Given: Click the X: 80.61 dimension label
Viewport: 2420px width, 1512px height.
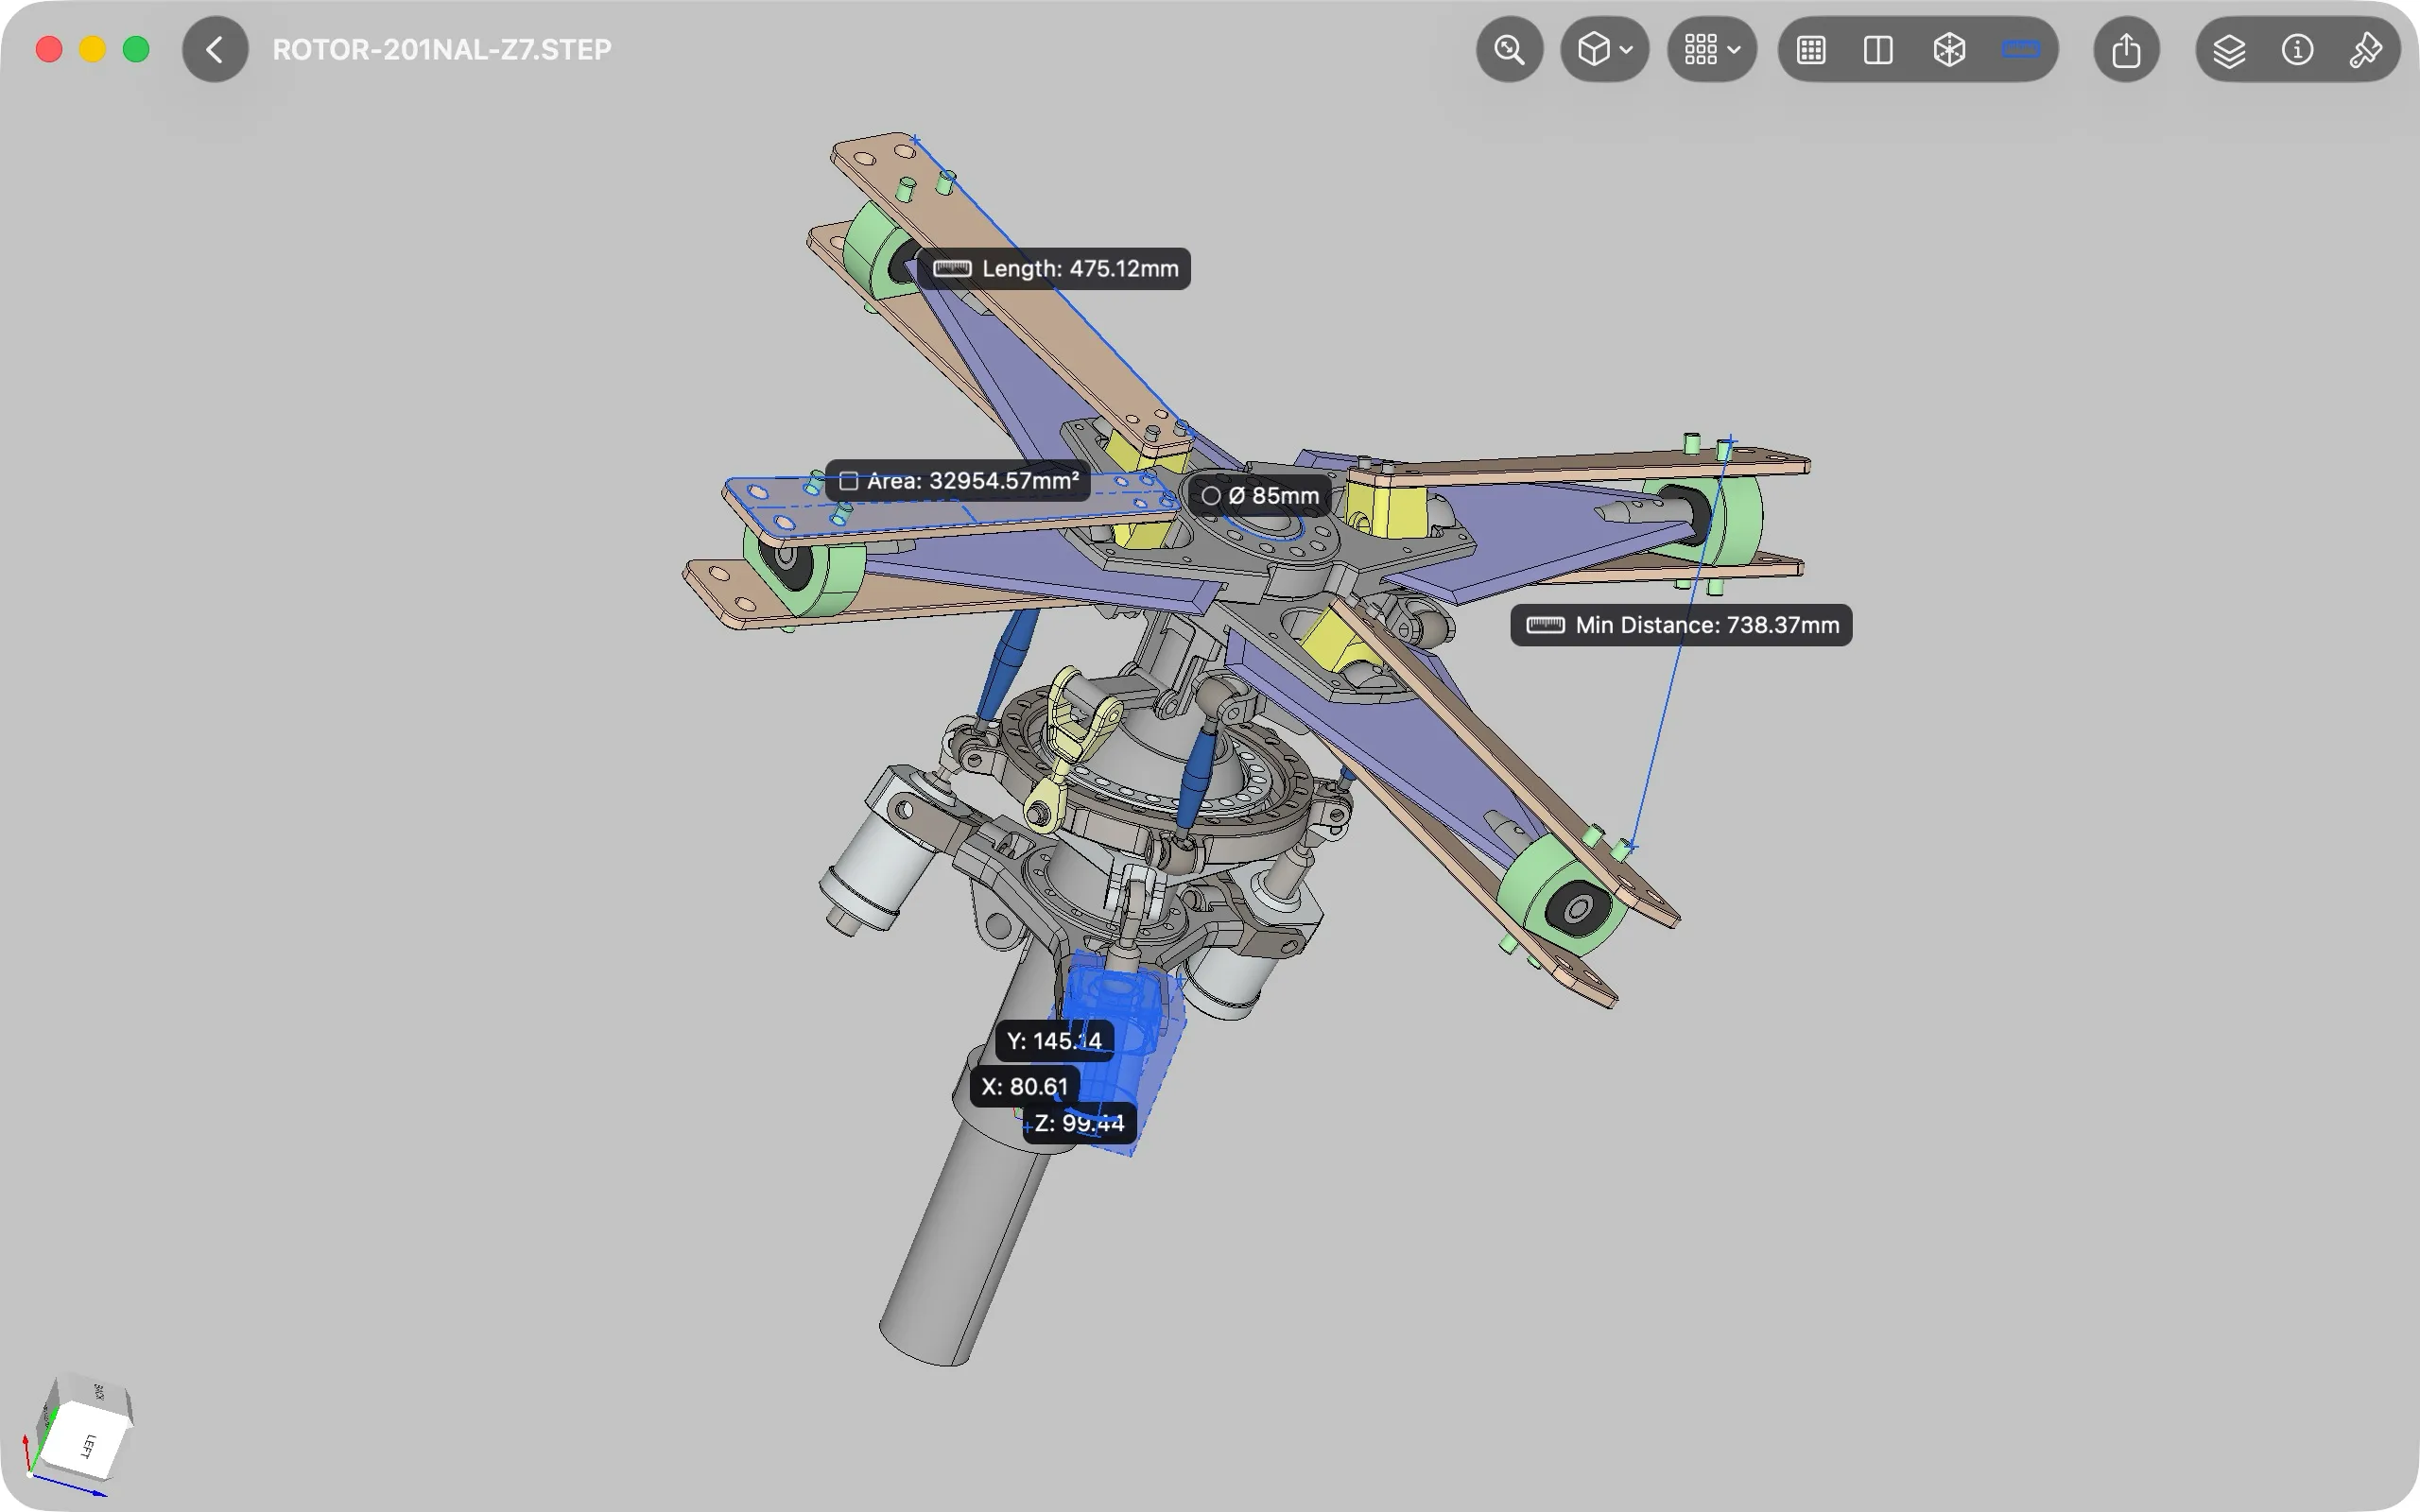Looking at the screenshot, I should tap(1024, 1086).
